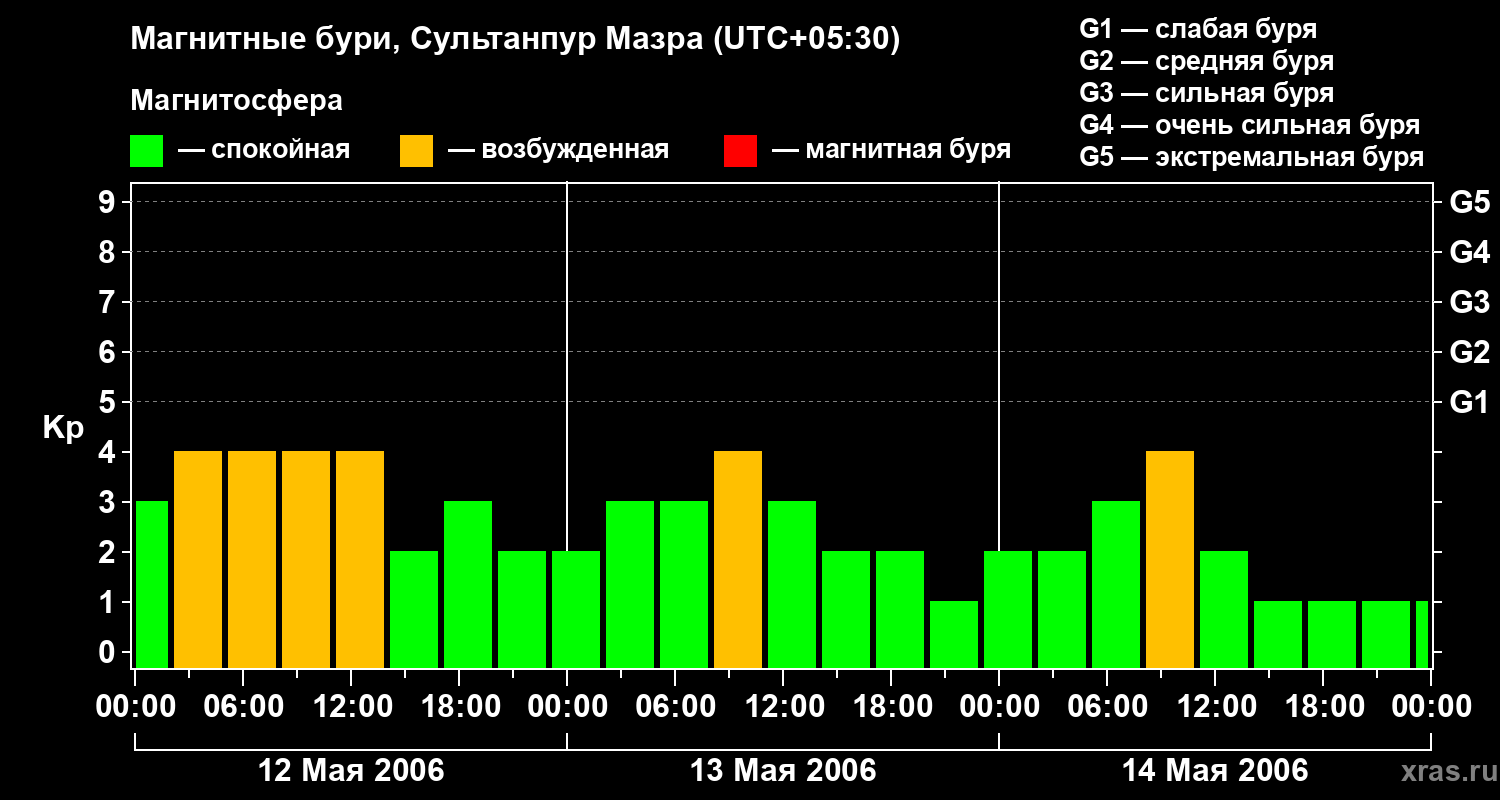Click the '06:00' time label under 14 May
Image resolution: width=1500 pixels, height=800 pixels.
(1107, 707)
